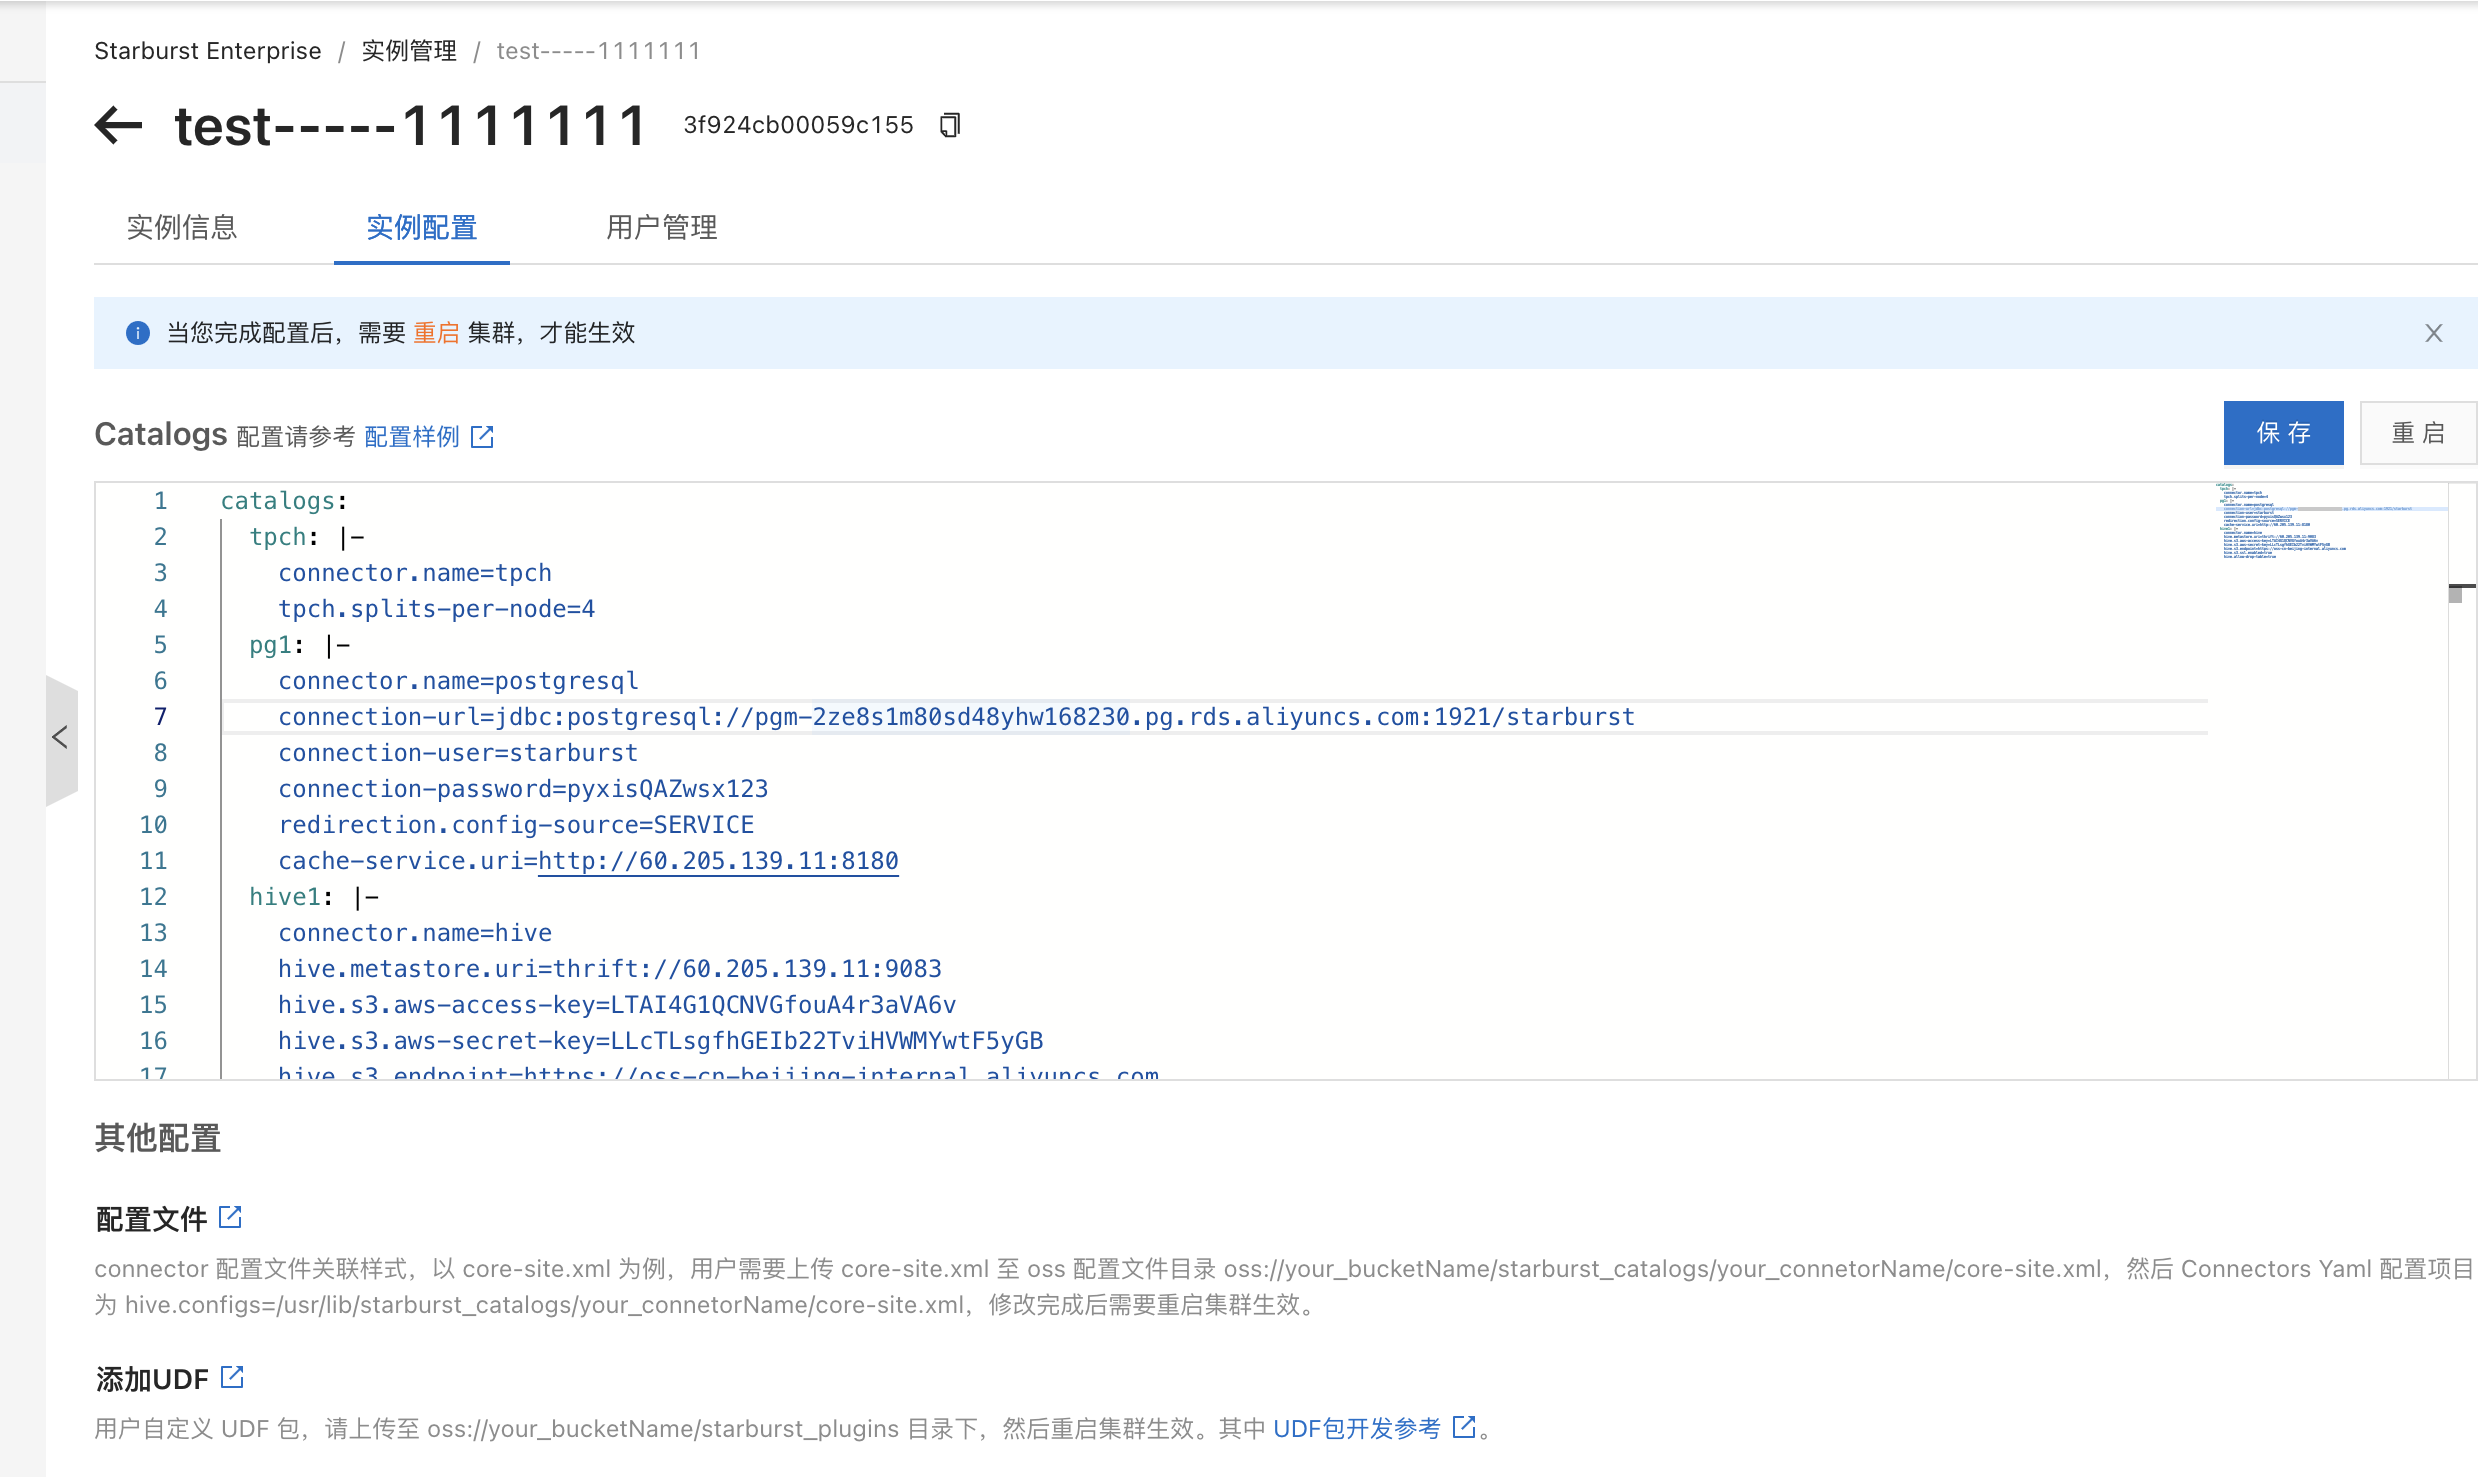Copy instance ID 3f924cb00059c155

(x=950, y=125)
